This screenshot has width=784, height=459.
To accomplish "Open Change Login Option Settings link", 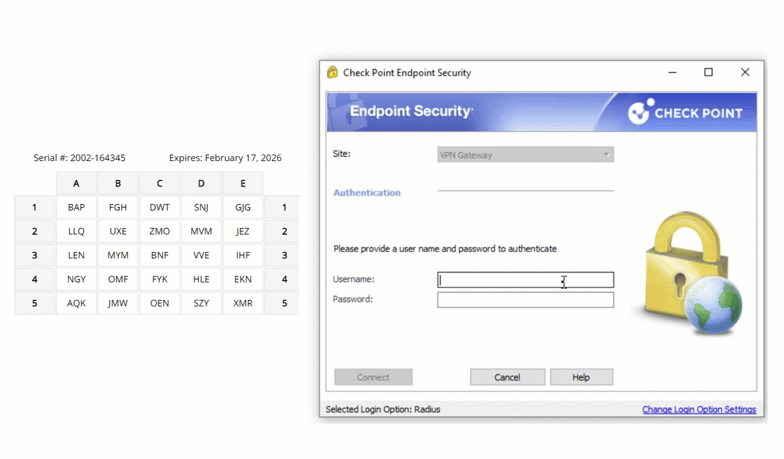I will 699,409.
